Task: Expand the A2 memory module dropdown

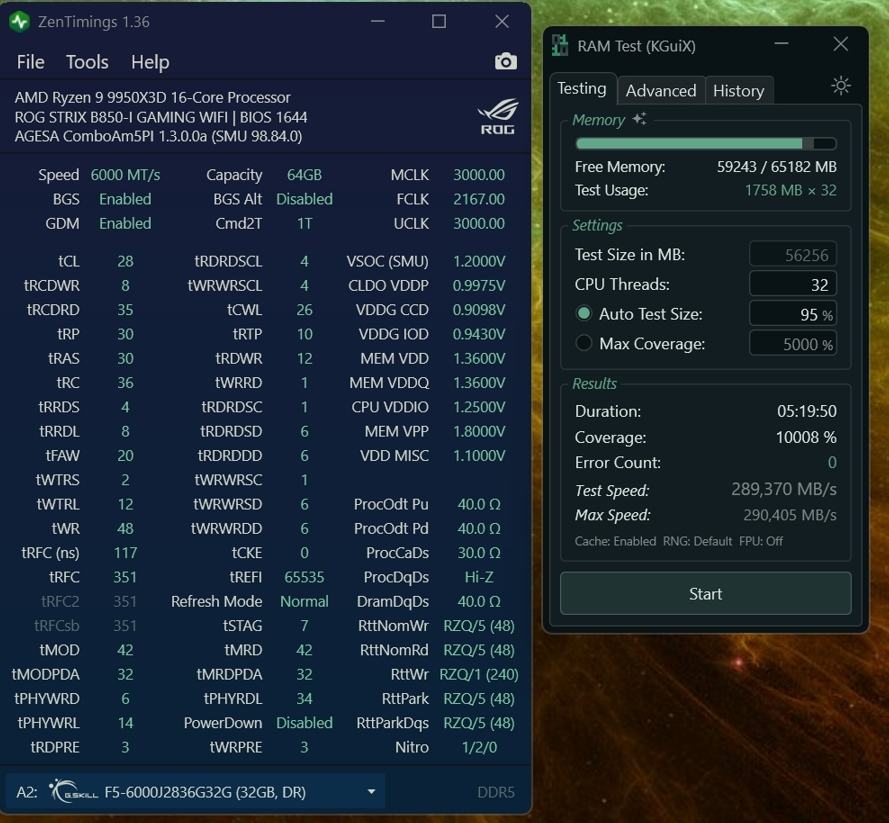Action: tap(371, 791)
